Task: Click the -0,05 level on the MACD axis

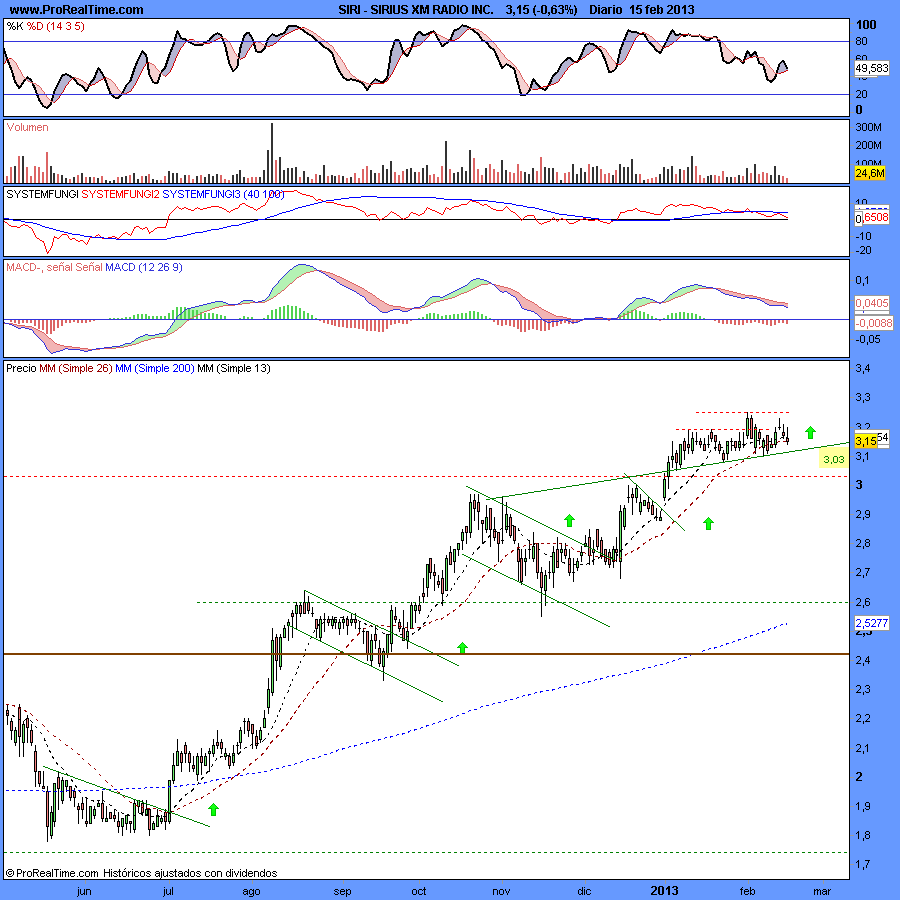Action: click(868, 339)
